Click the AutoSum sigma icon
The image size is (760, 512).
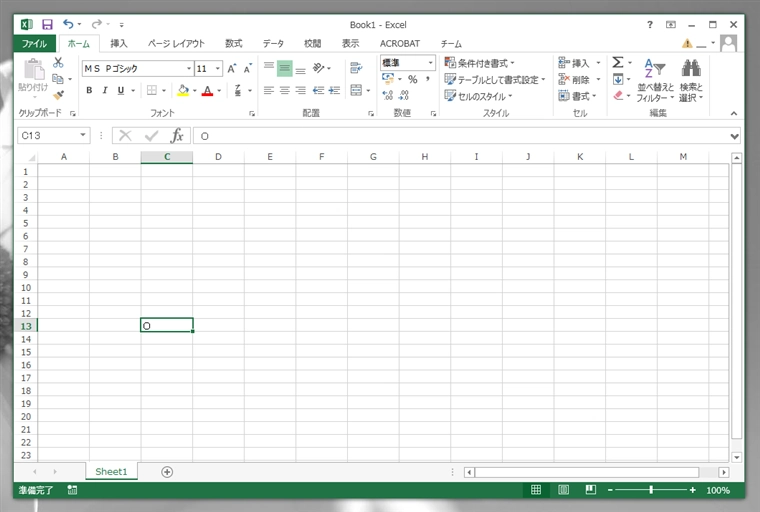pyautogui.click(x=618, y=62)
